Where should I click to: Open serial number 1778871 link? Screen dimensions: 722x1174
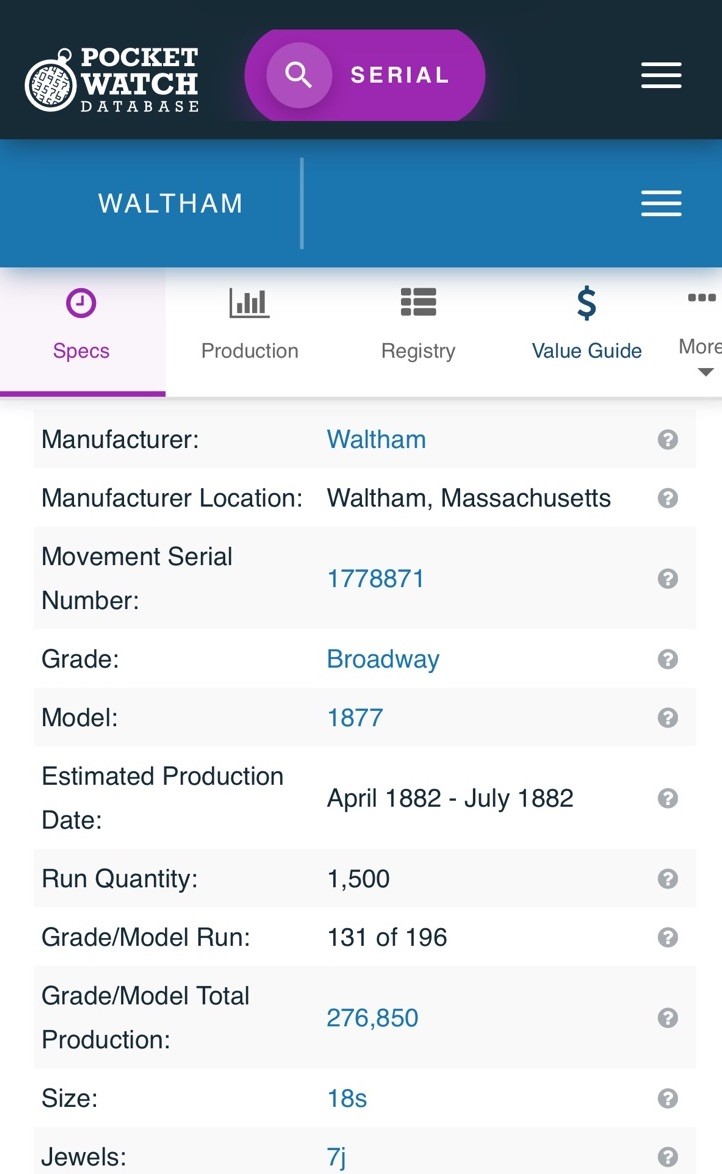pos(375,579)
